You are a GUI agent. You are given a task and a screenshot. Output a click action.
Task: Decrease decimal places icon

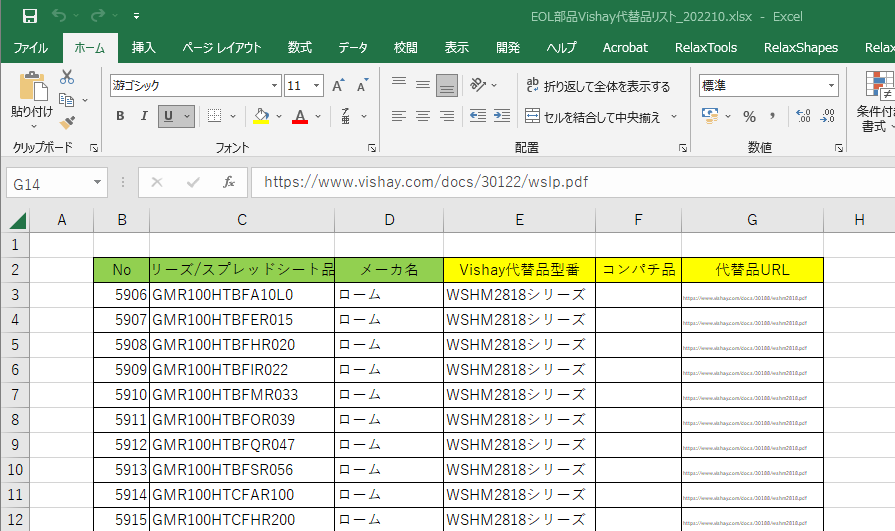[x=828, y=116]
